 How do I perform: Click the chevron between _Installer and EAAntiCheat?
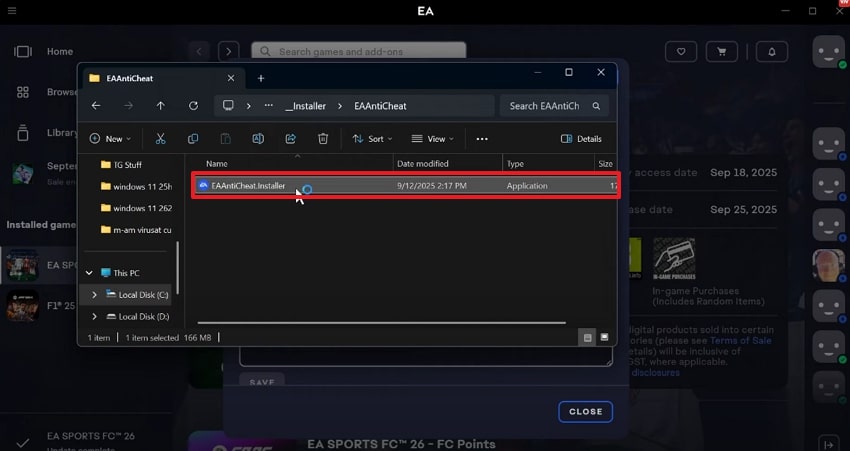340,106
